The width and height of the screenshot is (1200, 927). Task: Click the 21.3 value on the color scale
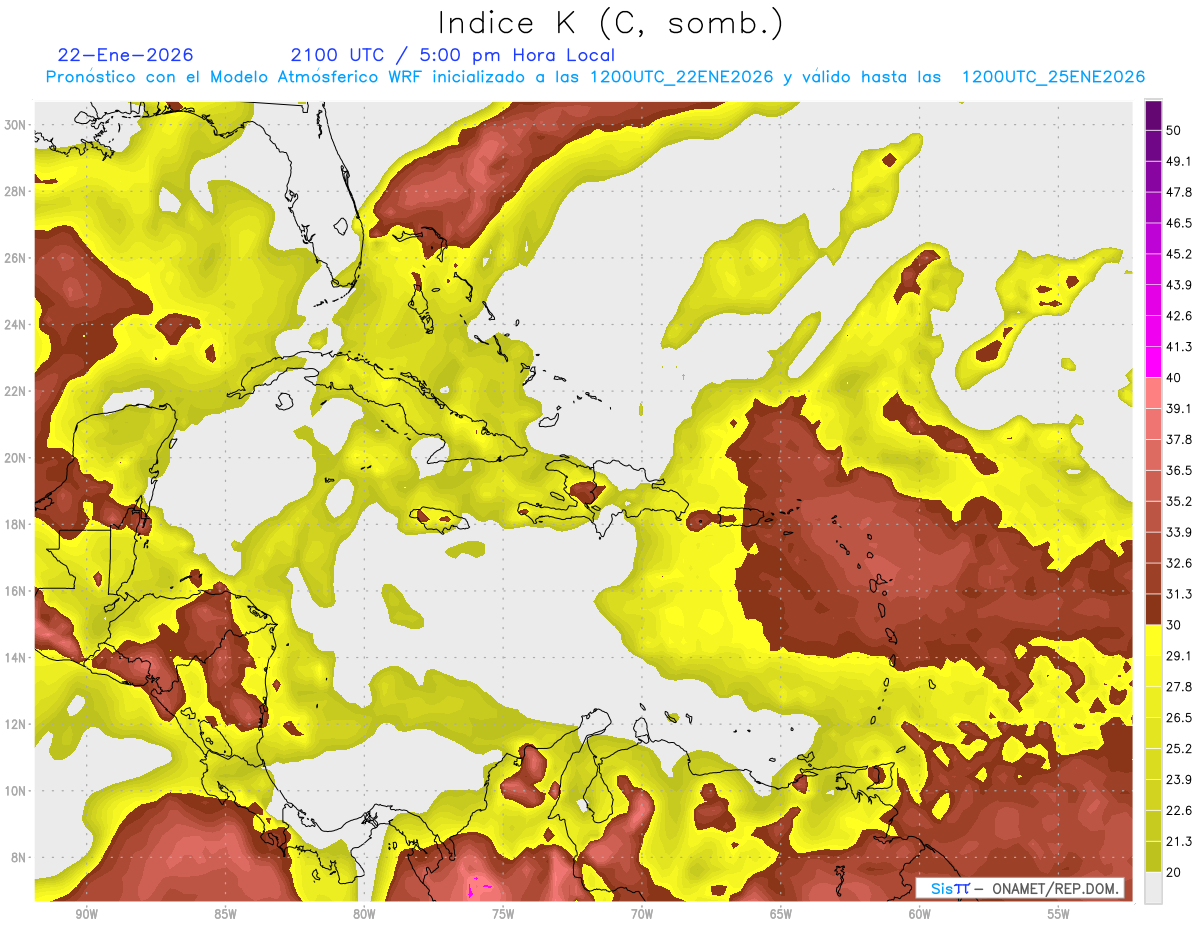click(x=1178, y=843)
